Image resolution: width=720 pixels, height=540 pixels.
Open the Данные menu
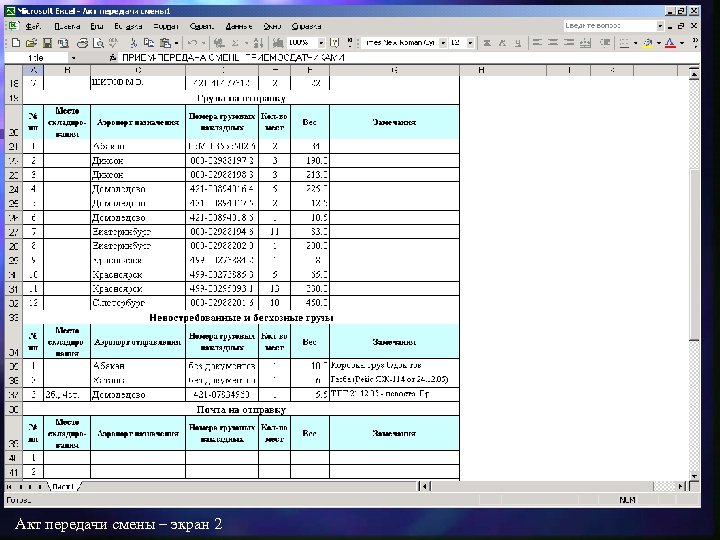[239, 26]
